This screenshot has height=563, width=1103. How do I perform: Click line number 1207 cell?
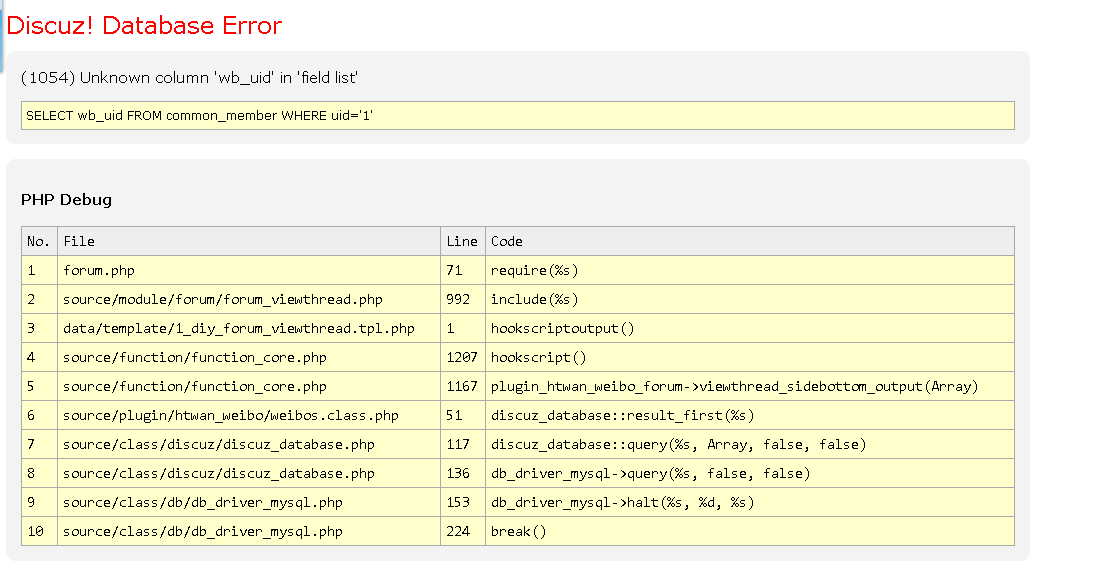(x=462, y=357)
